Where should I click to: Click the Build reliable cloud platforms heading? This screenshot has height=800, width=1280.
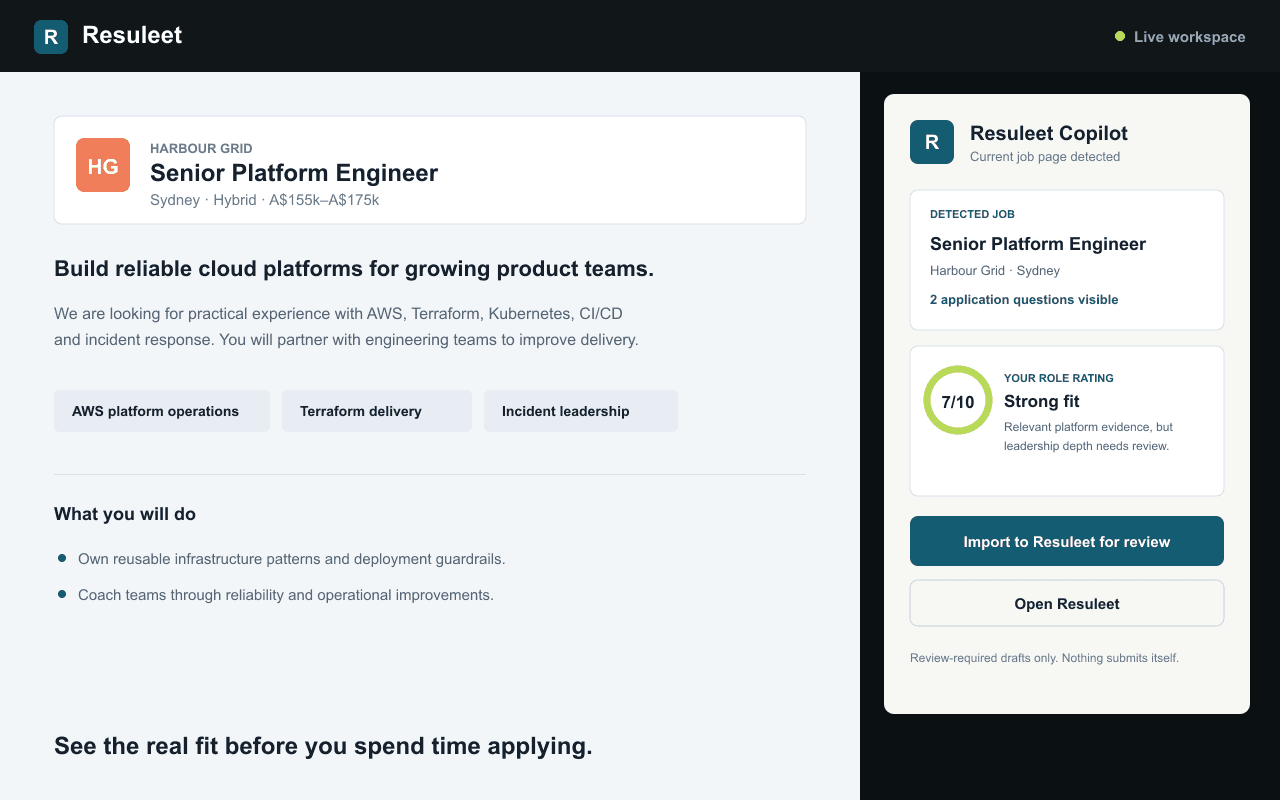(x=354, y=269)
